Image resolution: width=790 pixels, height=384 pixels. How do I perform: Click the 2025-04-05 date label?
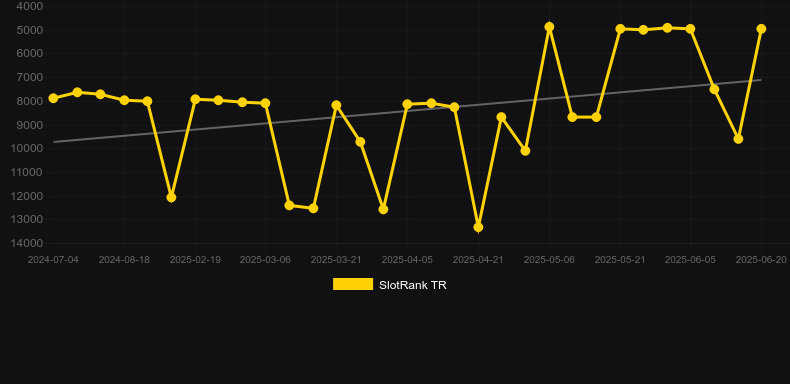pos(407,260)
